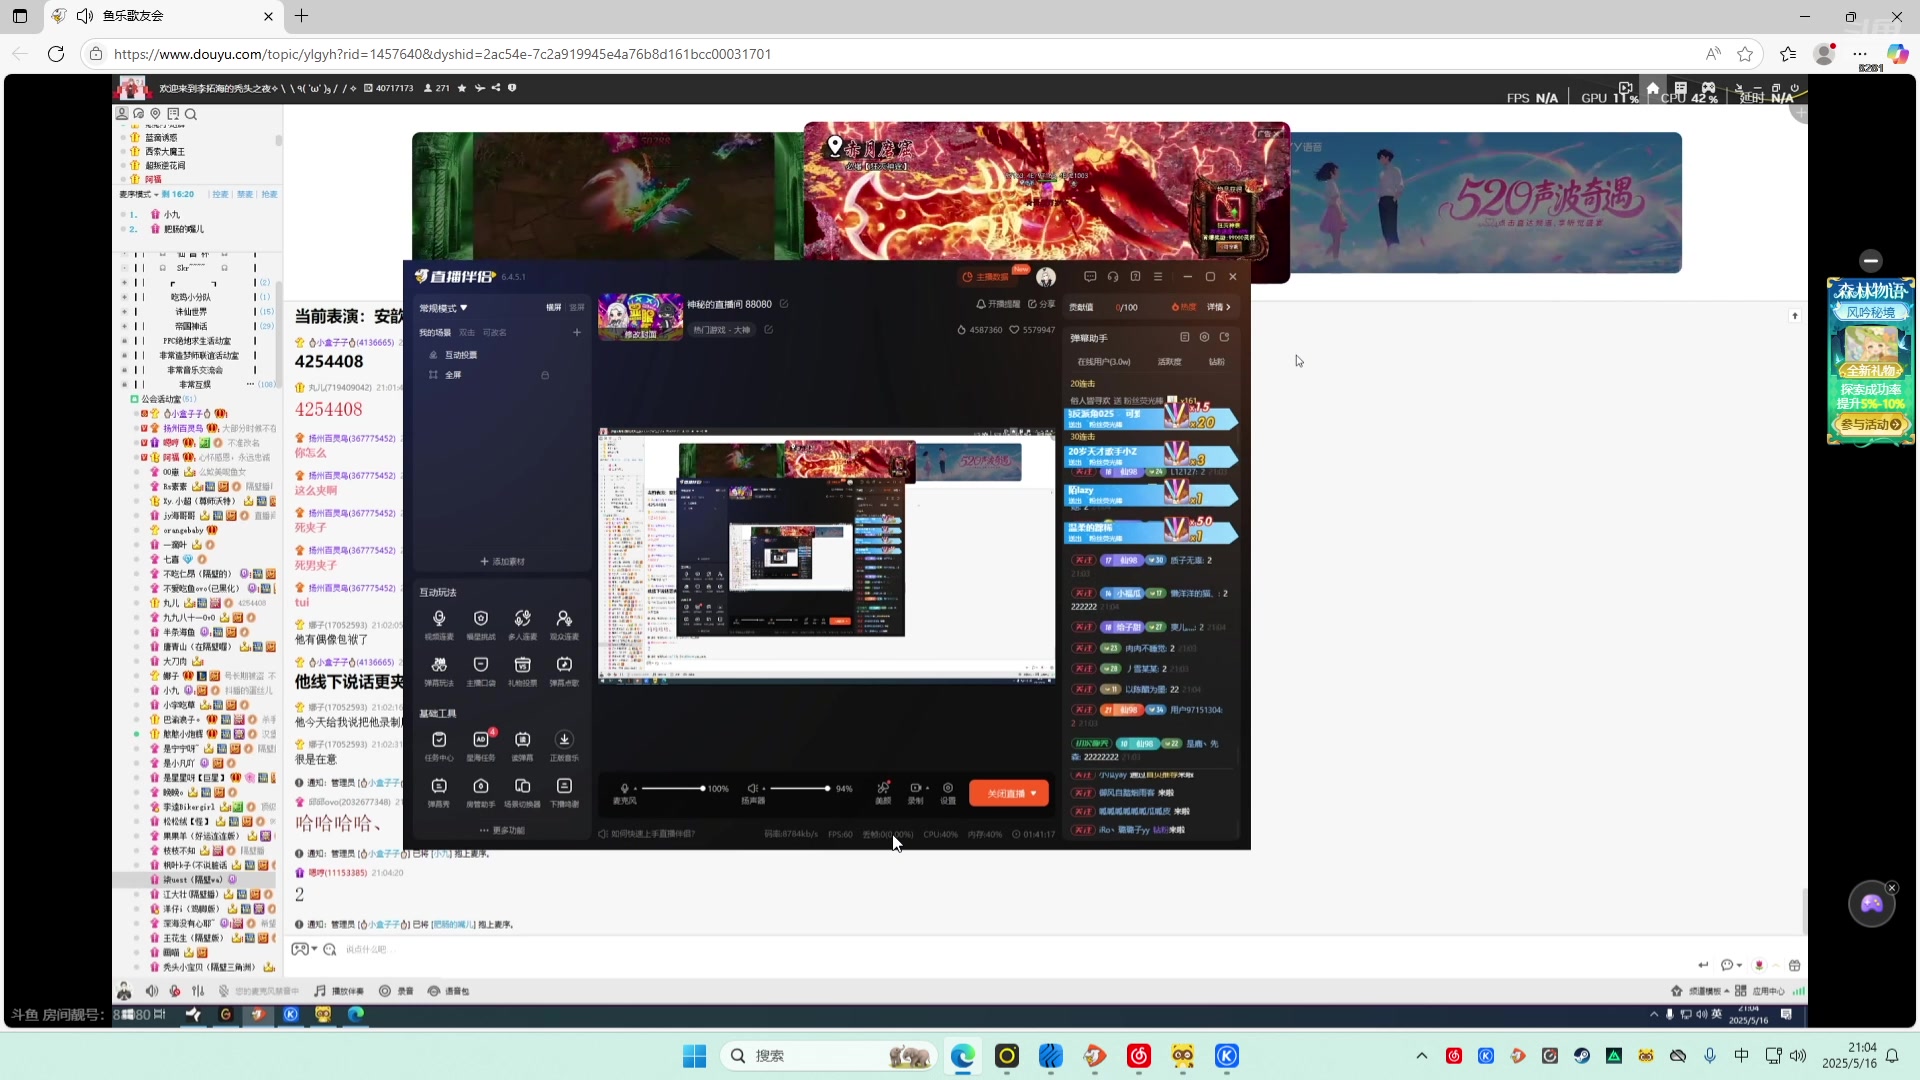Viewport: 1920px width, 1080px height.
Task: Open dropdown arrow on 关闭直播 button
Action: pos(1034,794)
